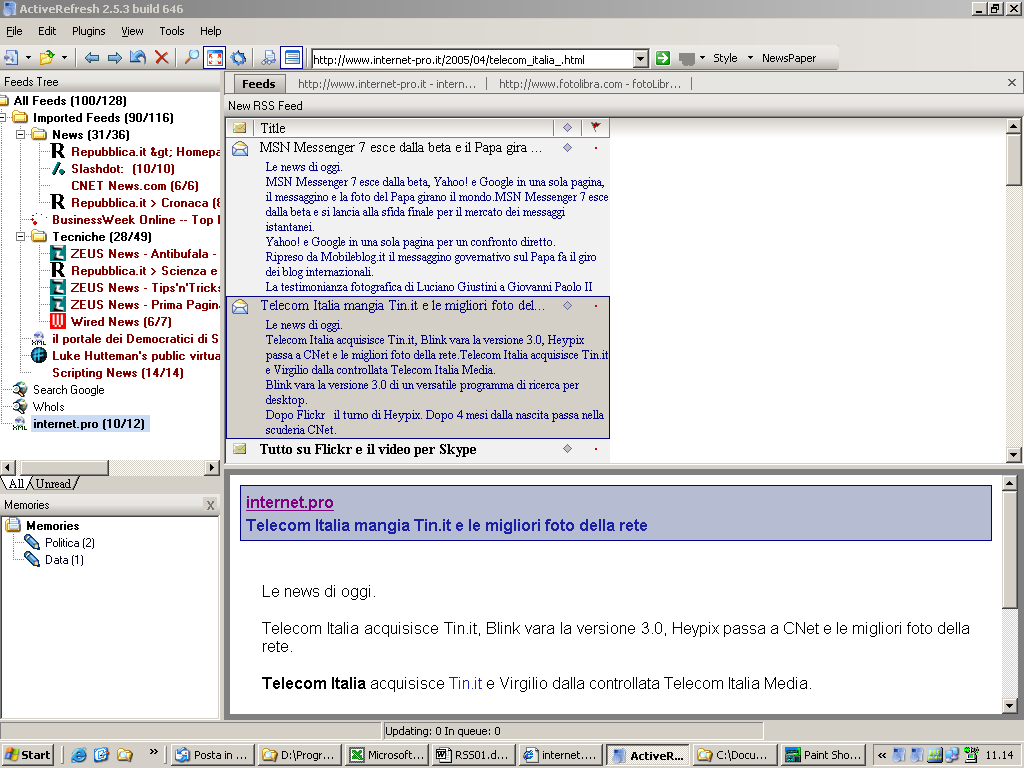Select the WhoIs tree item

click(x=48, y=406)
